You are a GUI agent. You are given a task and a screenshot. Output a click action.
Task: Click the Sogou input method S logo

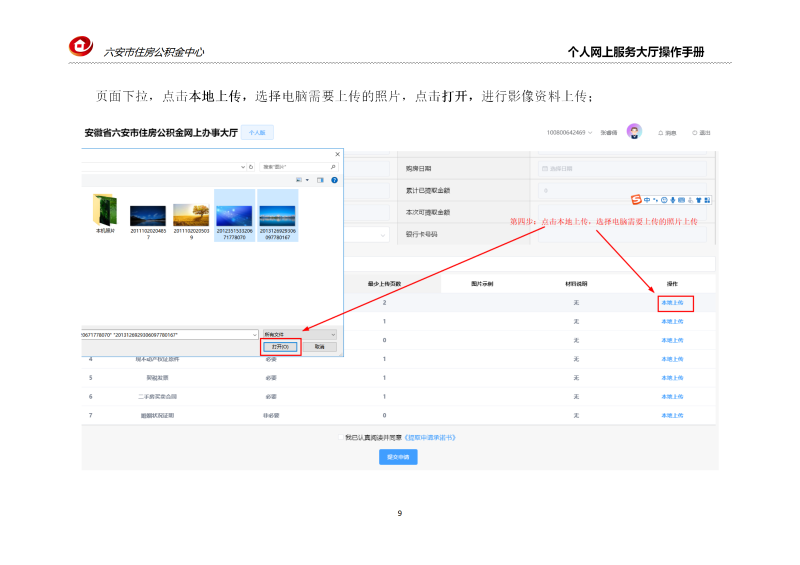coord(636,200)
